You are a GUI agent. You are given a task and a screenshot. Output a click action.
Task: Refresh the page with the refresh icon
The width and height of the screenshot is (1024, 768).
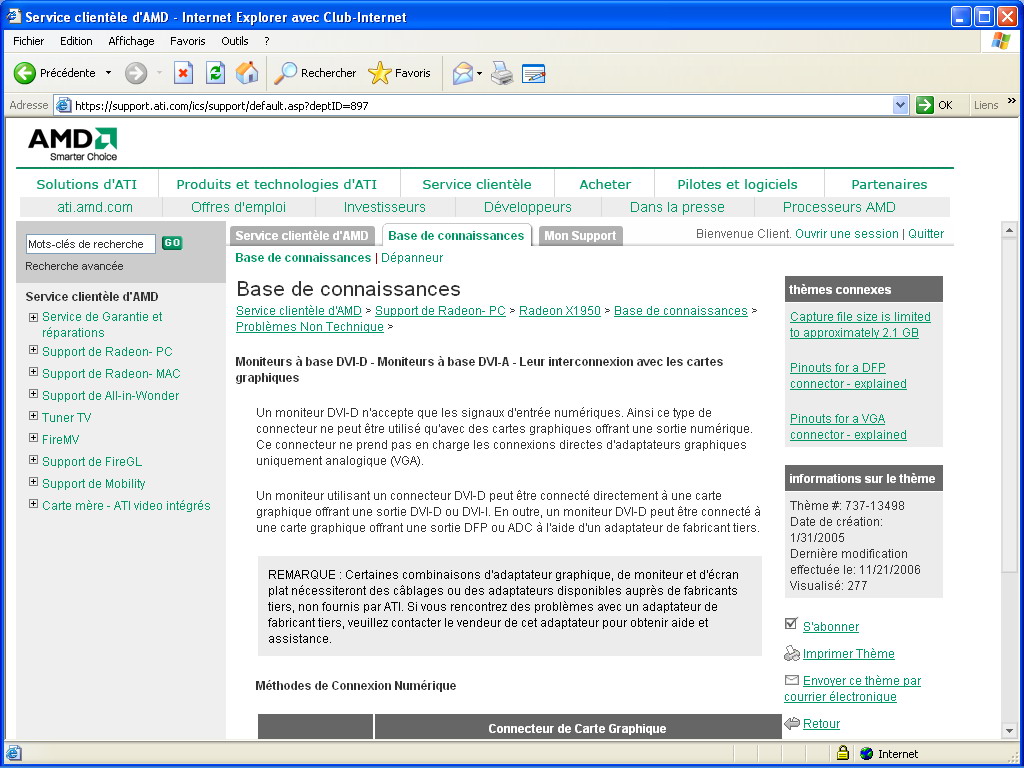215,72
